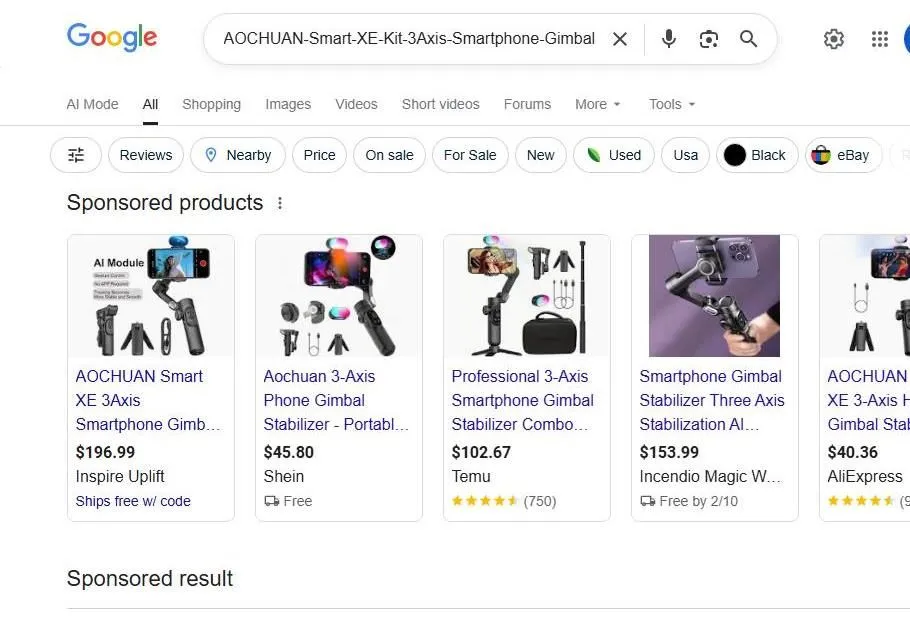
Task: Apply the Used condition filter chip
Action: click(x=613, y=155)
